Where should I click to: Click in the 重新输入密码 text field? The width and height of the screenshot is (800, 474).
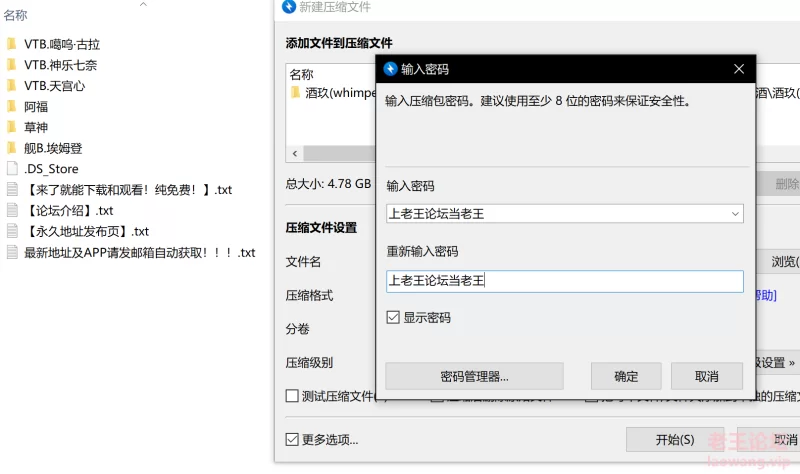click(565, 281)
